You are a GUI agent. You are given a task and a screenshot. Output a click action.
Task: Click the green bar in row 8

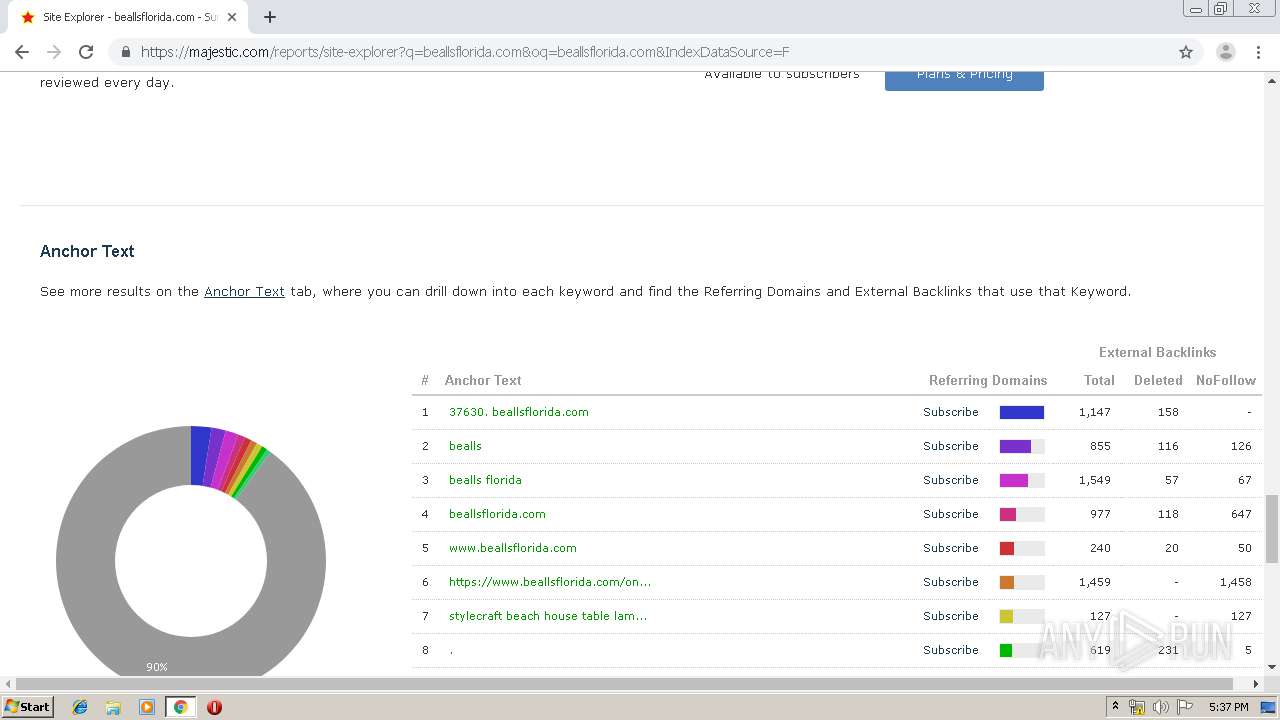tap(1006, 650)
